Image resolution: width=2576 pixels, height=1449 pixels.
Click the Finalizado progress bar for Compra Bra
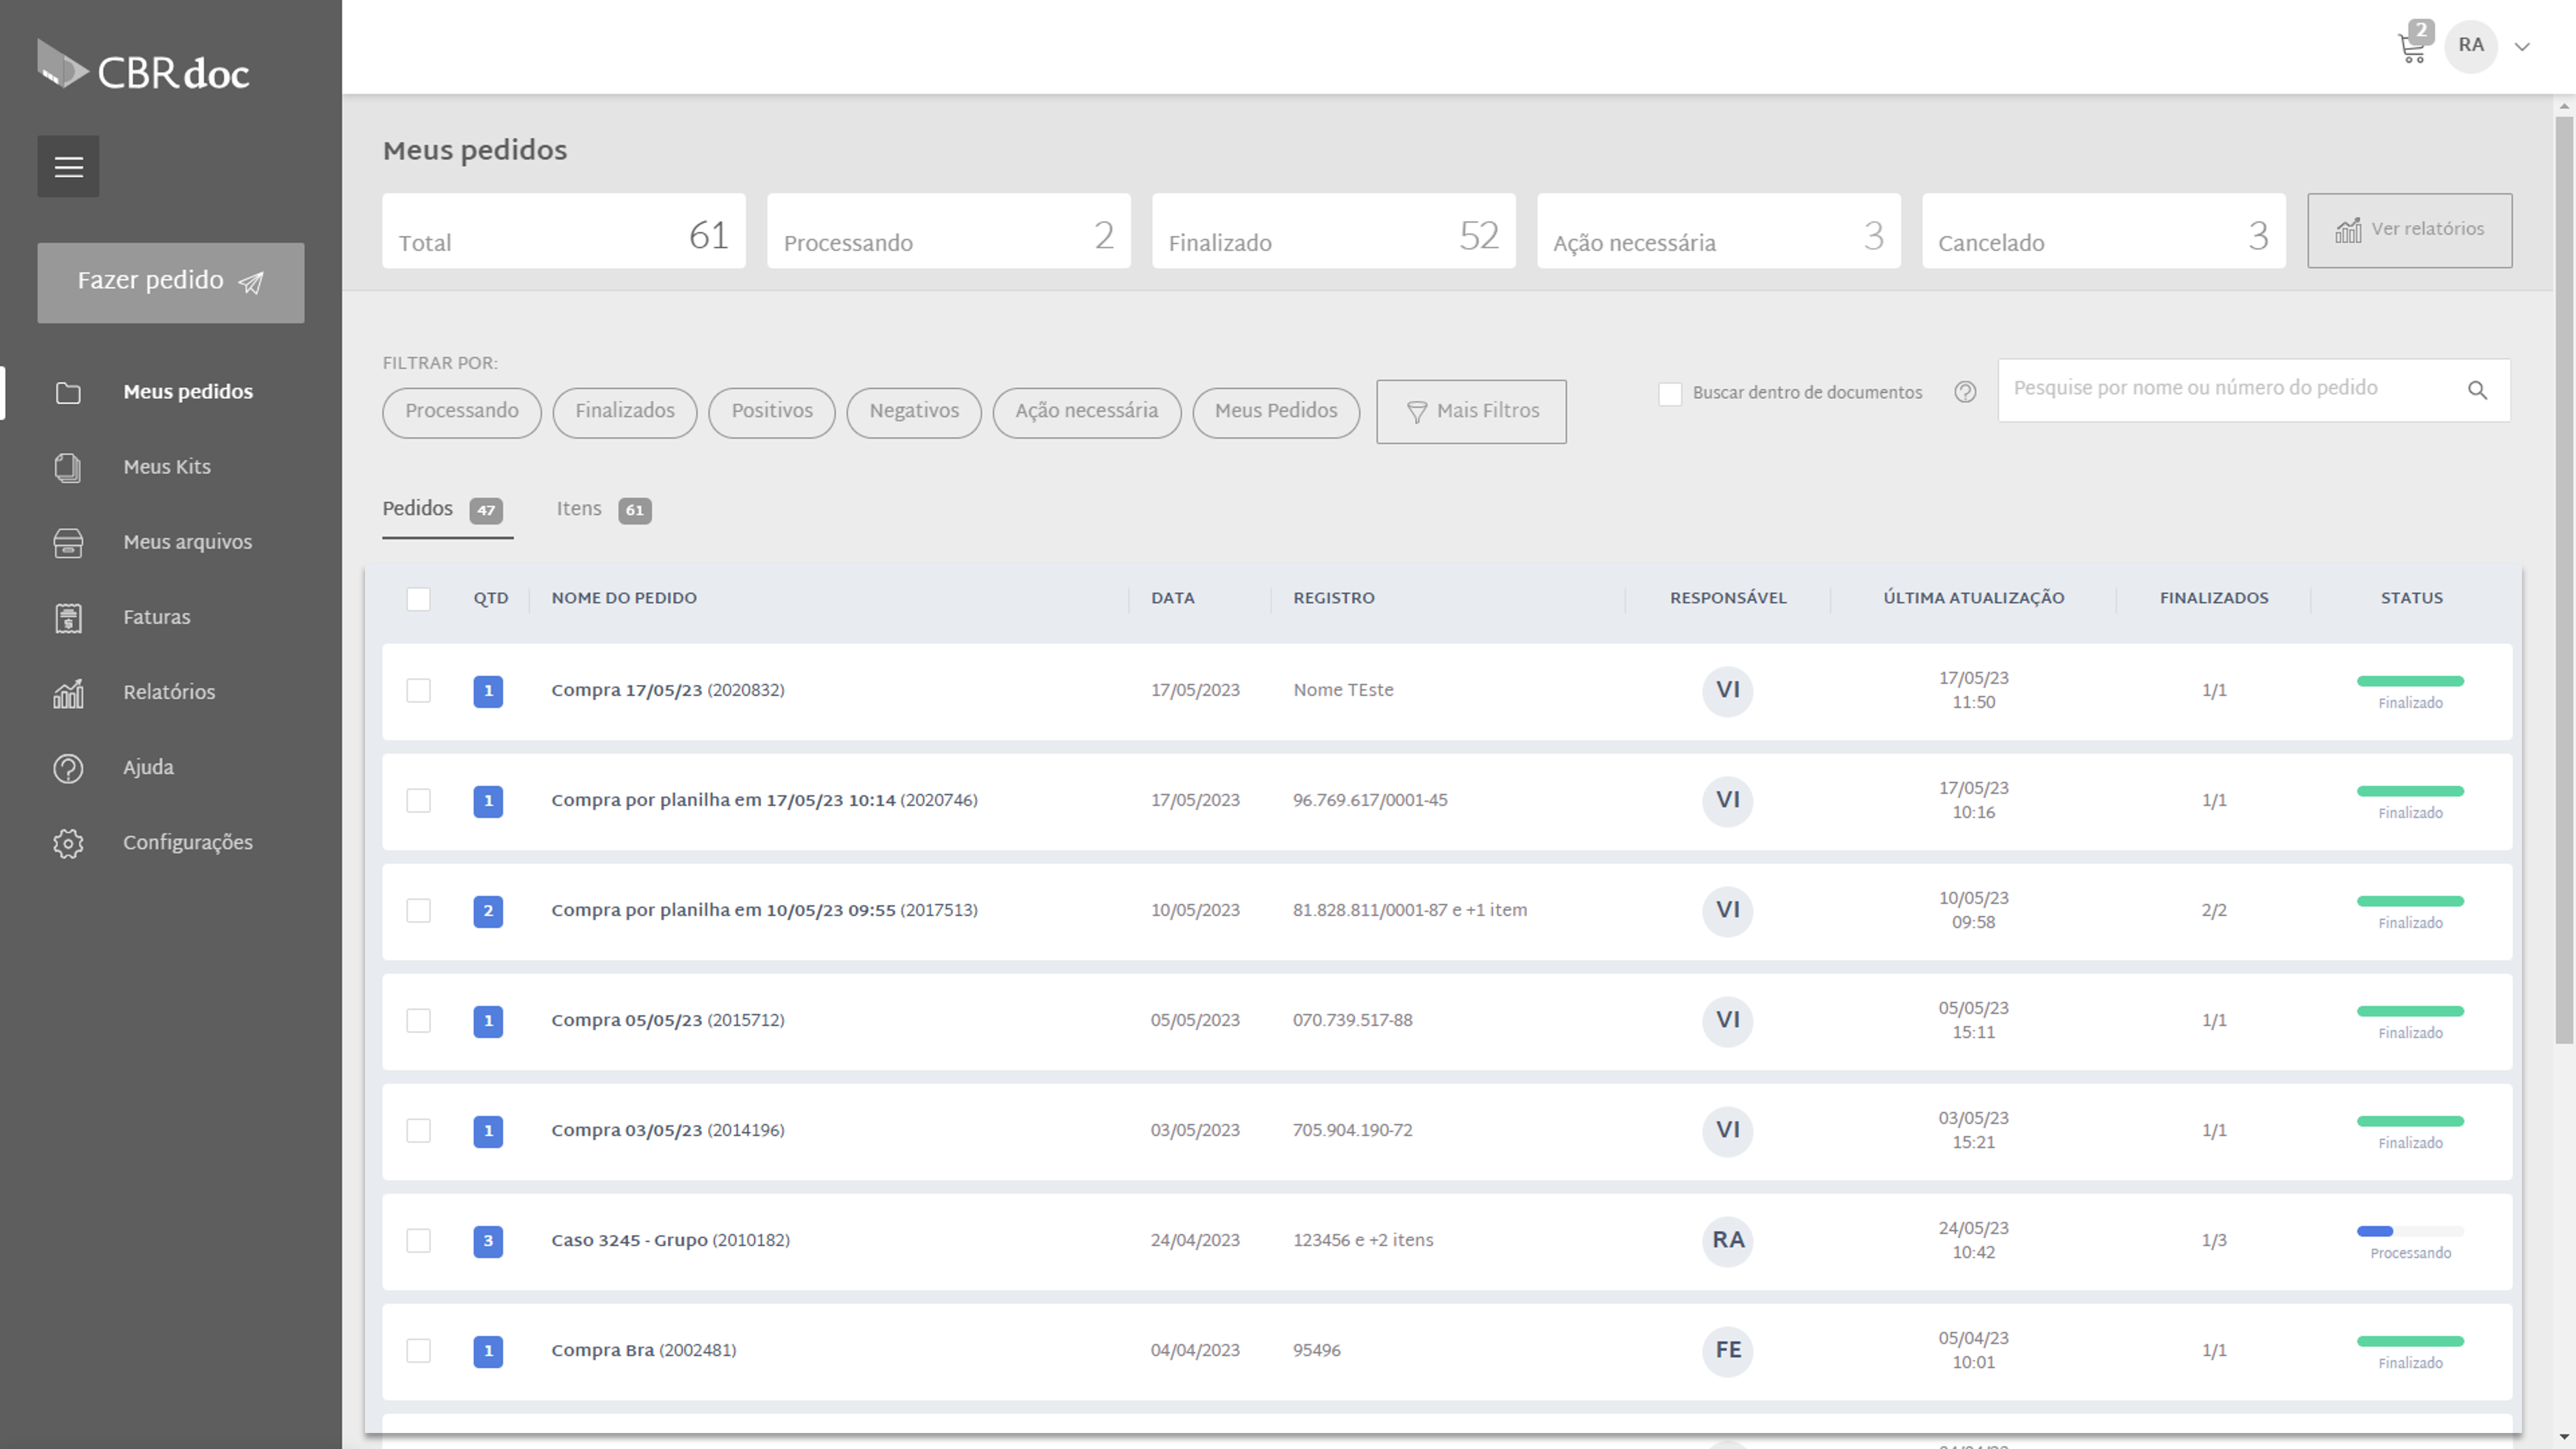[x=2410, y=1341]
